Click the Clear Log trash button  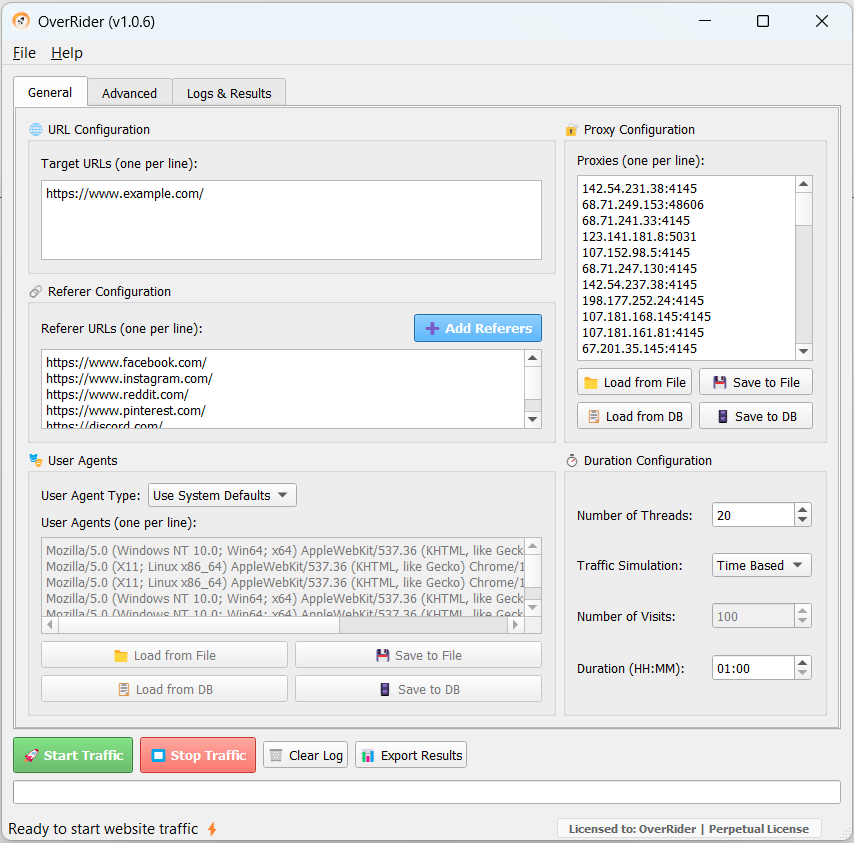pyautogui.click(x=305, y=755)
